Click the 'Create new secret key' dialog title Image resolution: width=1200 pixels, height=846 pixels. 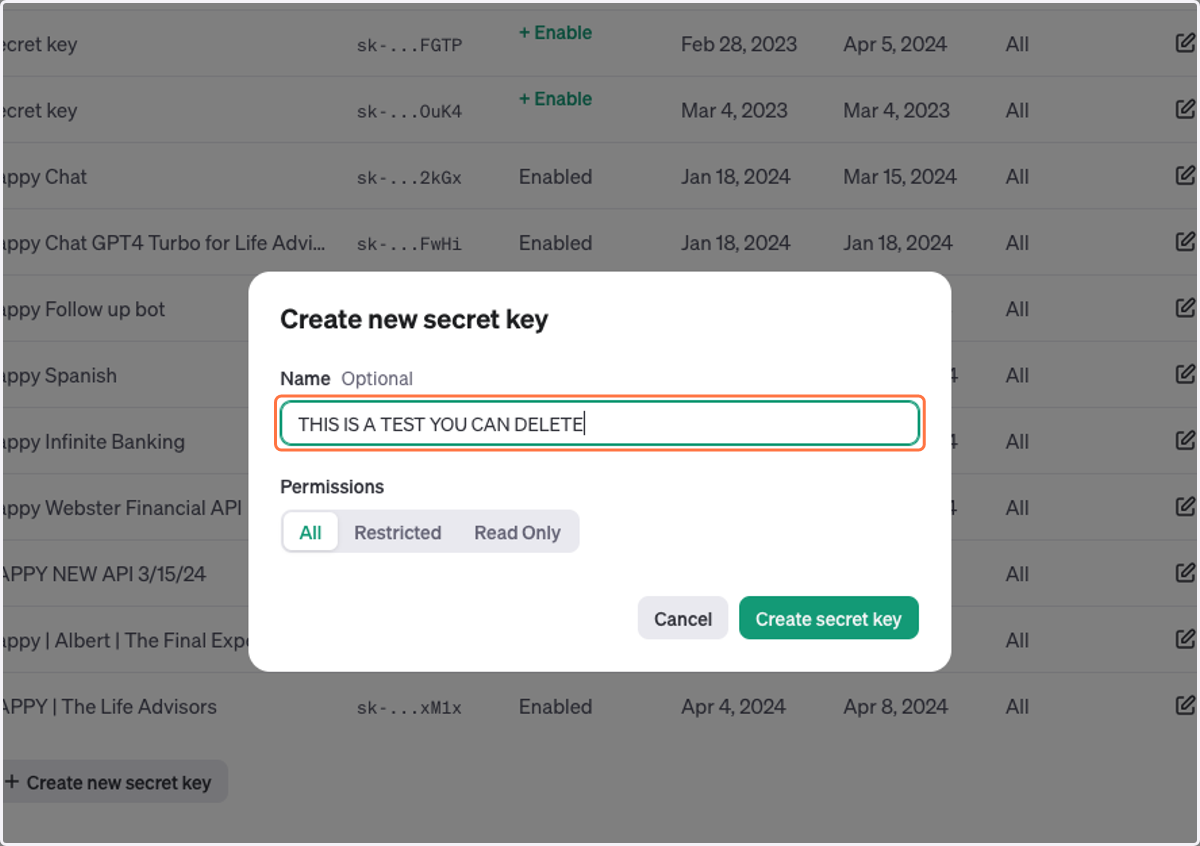click(x=414, y=320)
